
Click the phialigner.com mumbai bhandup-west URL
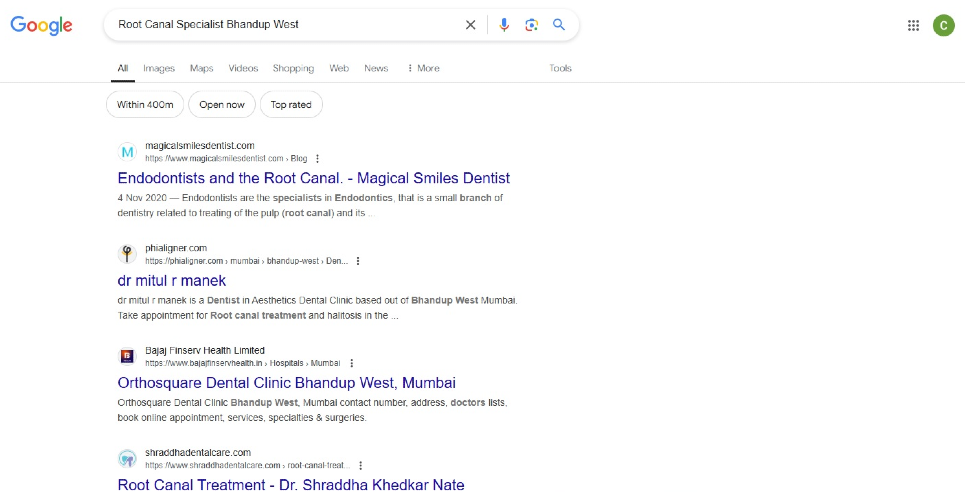point(246,261)
